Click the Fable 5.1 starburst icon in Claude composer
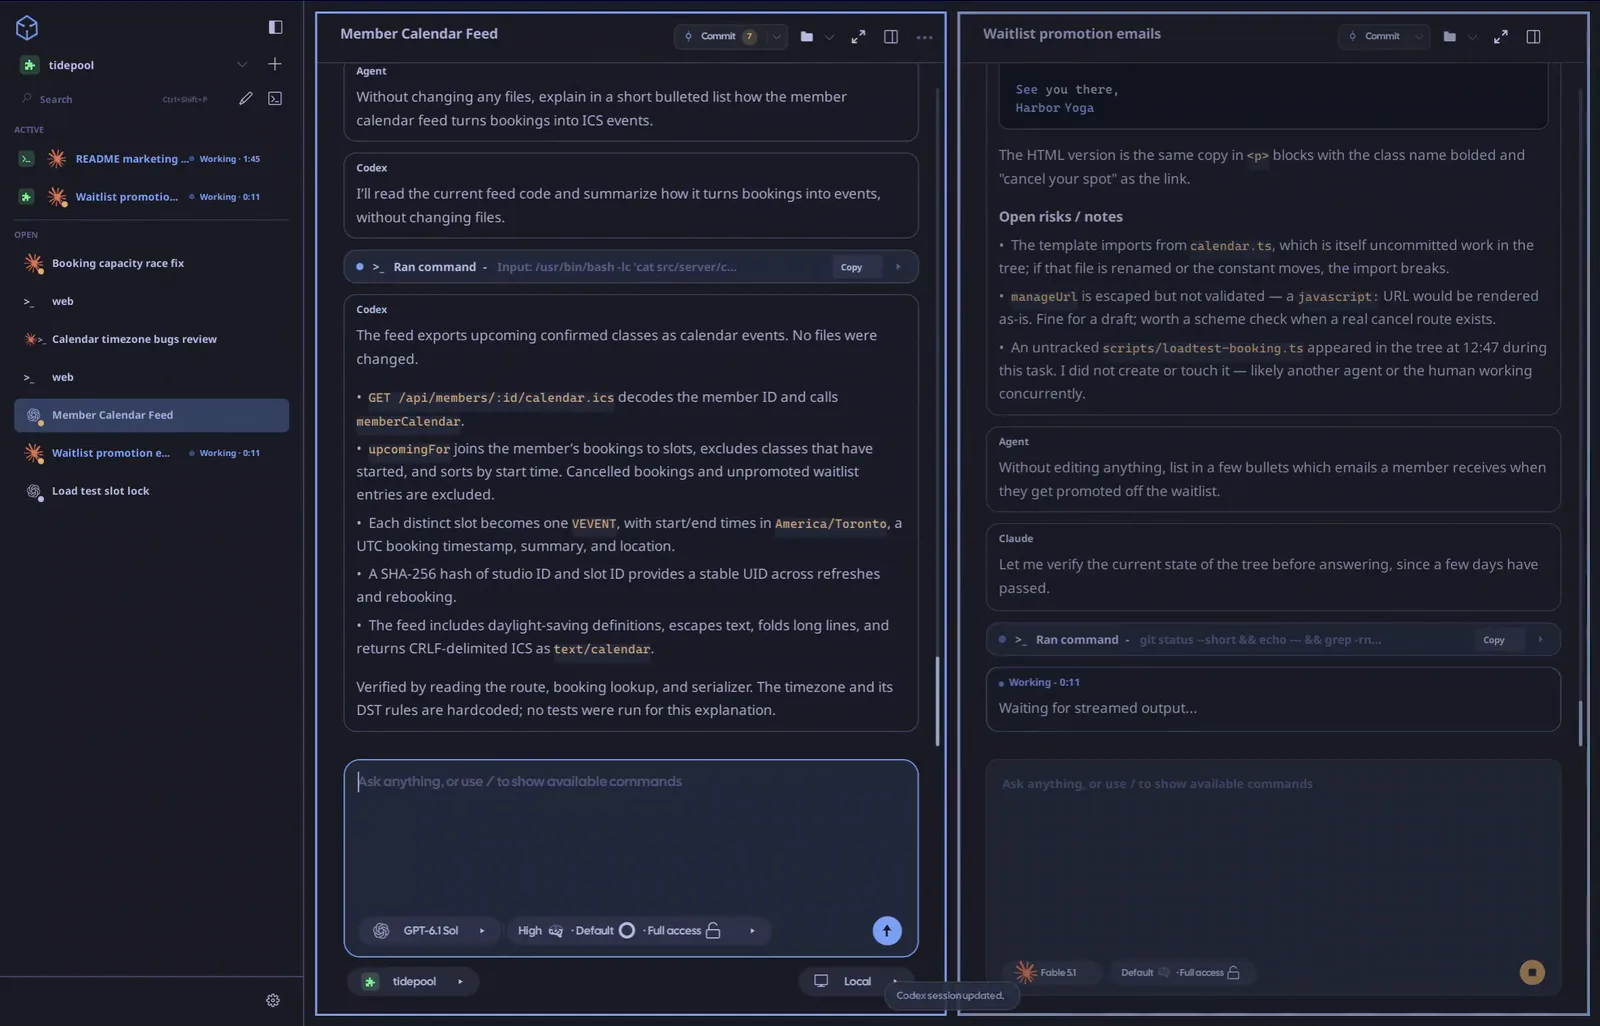This screenshot has height=1026, width=1600. (1026, 972)
